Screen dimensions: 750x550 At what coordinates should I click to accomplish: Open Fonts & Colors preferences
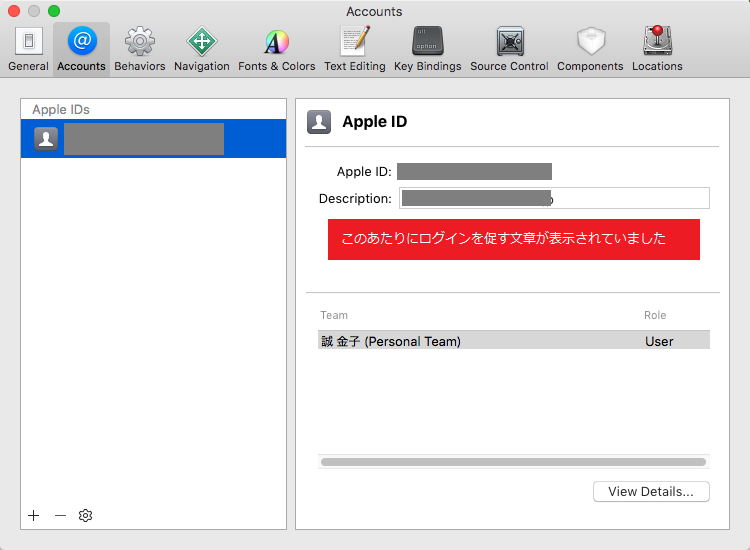[x=276, y=49]
